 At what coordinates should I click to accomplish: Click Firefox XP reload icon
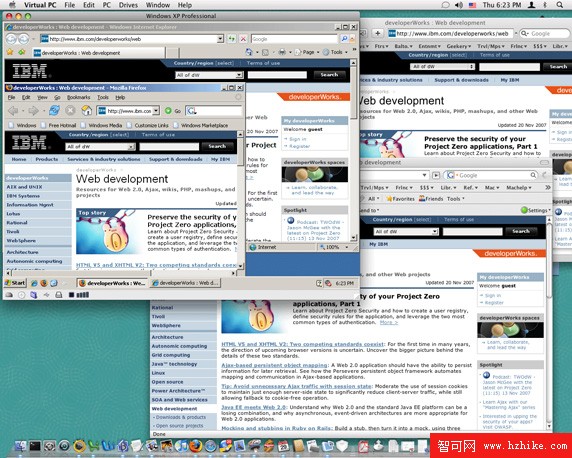tap(54, 110)
